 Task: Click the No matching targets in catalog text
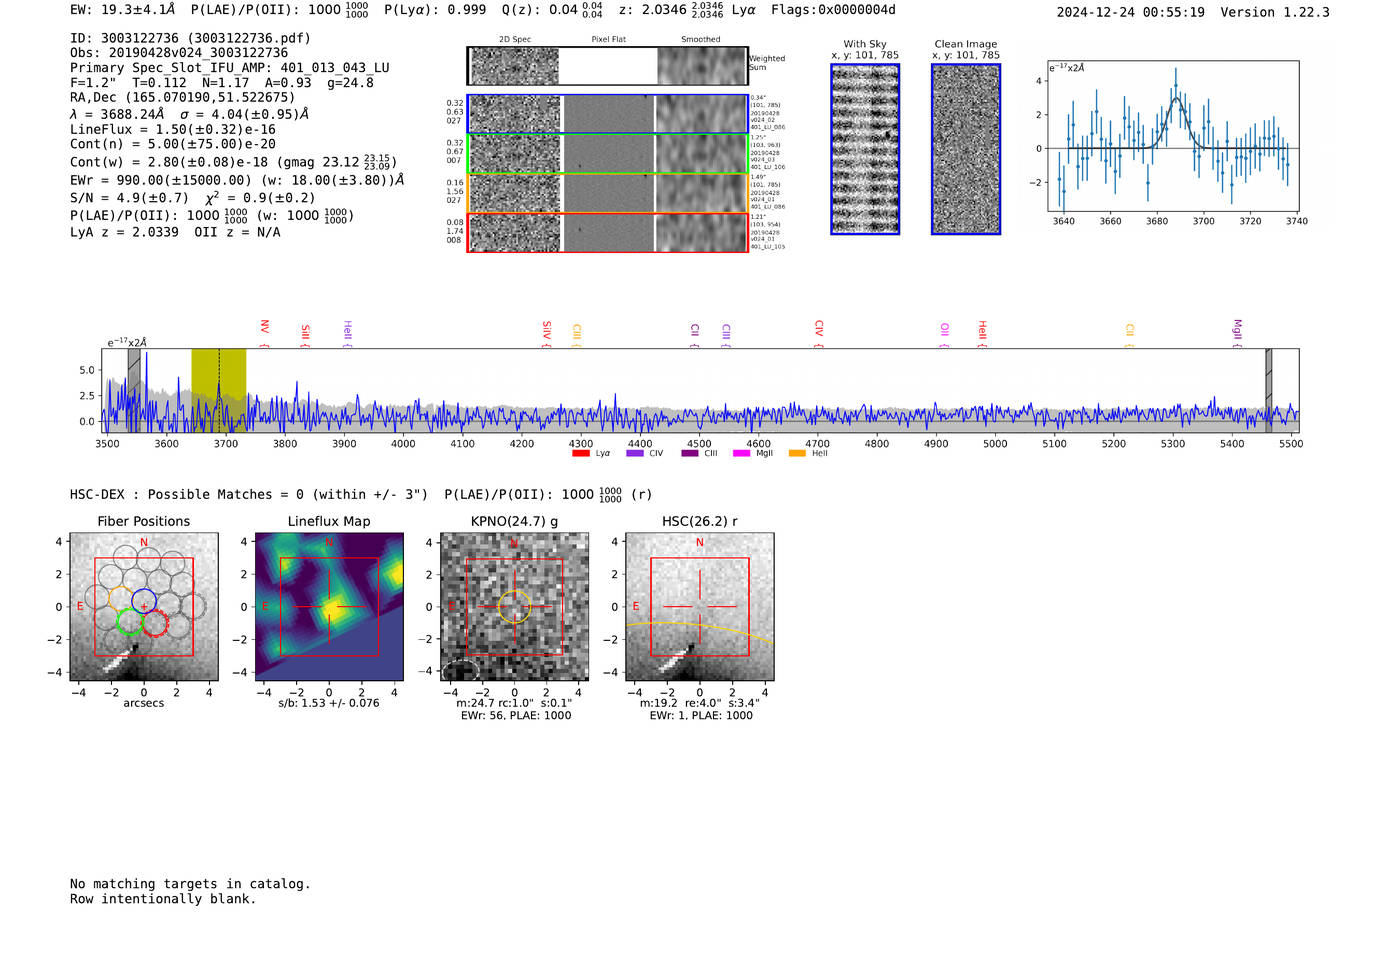[190, 884]
